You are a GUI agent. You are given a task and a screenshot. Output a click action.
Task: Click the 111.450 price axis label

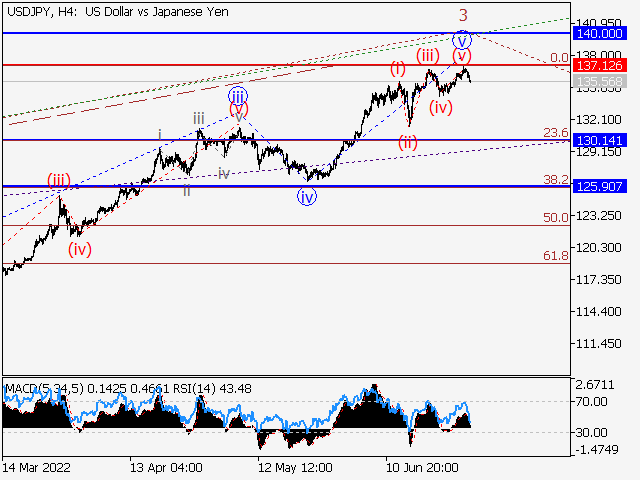coord(598,344)
